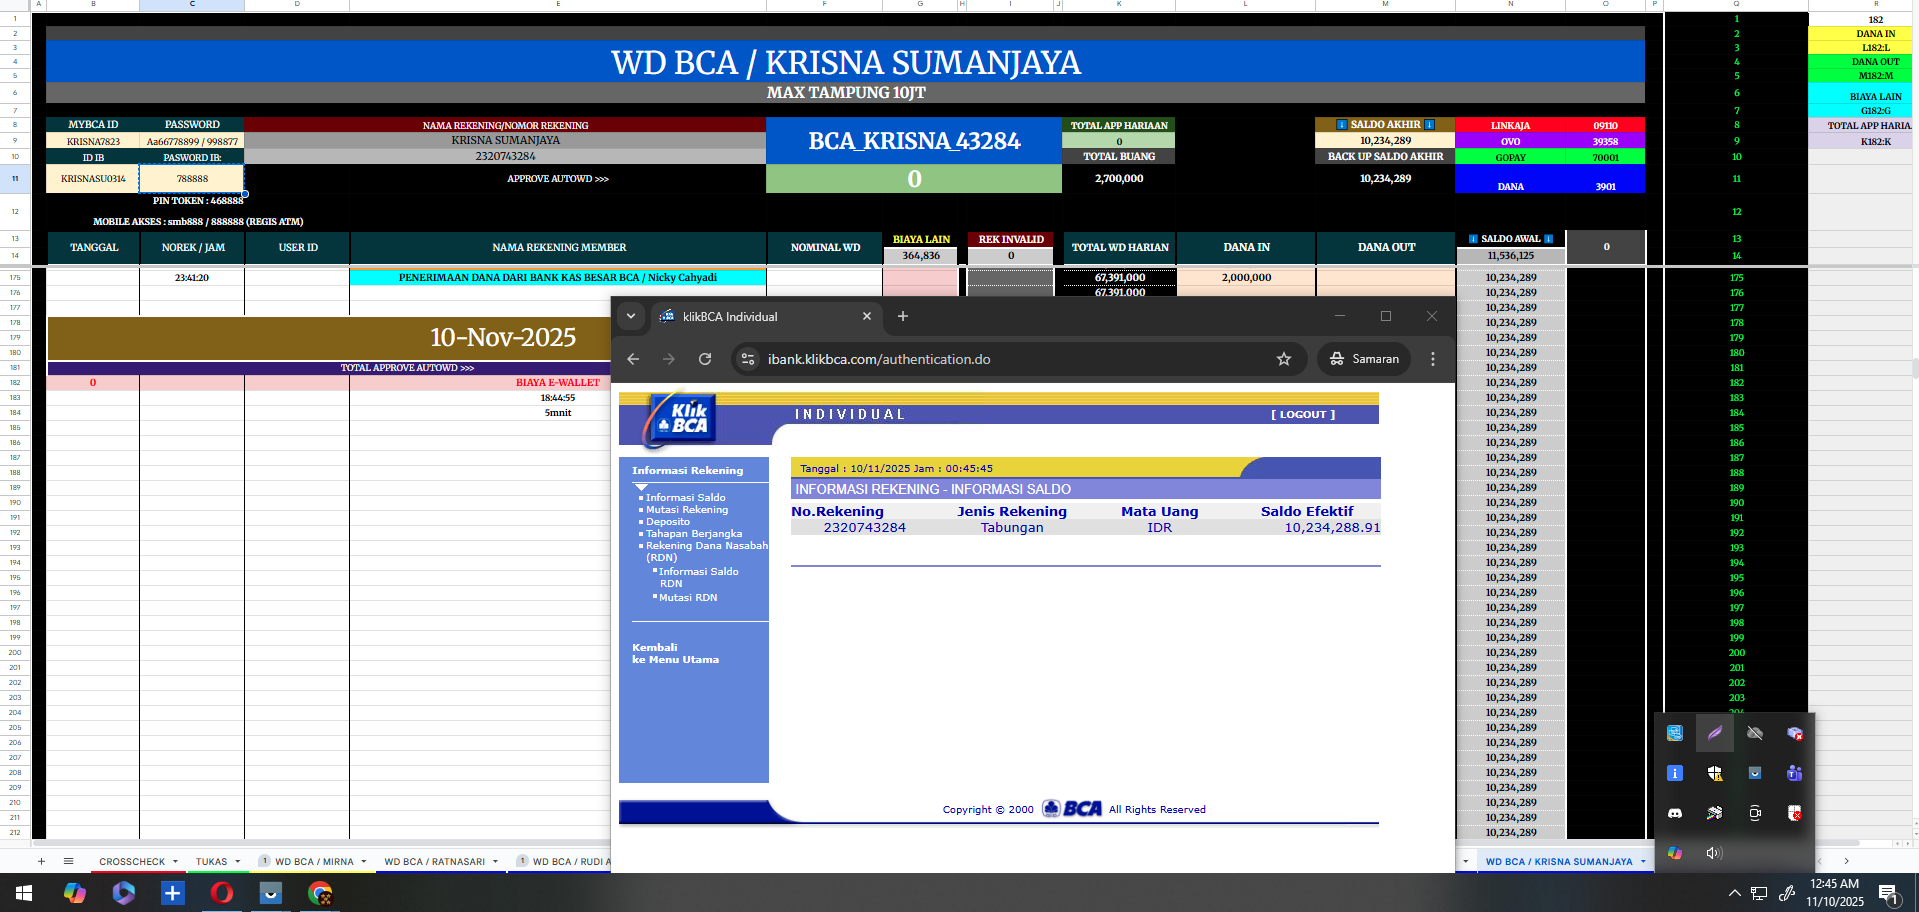Screen dimensions: 1919x912
Task: Reload the klikBCA page
Action: click(705, 359)
